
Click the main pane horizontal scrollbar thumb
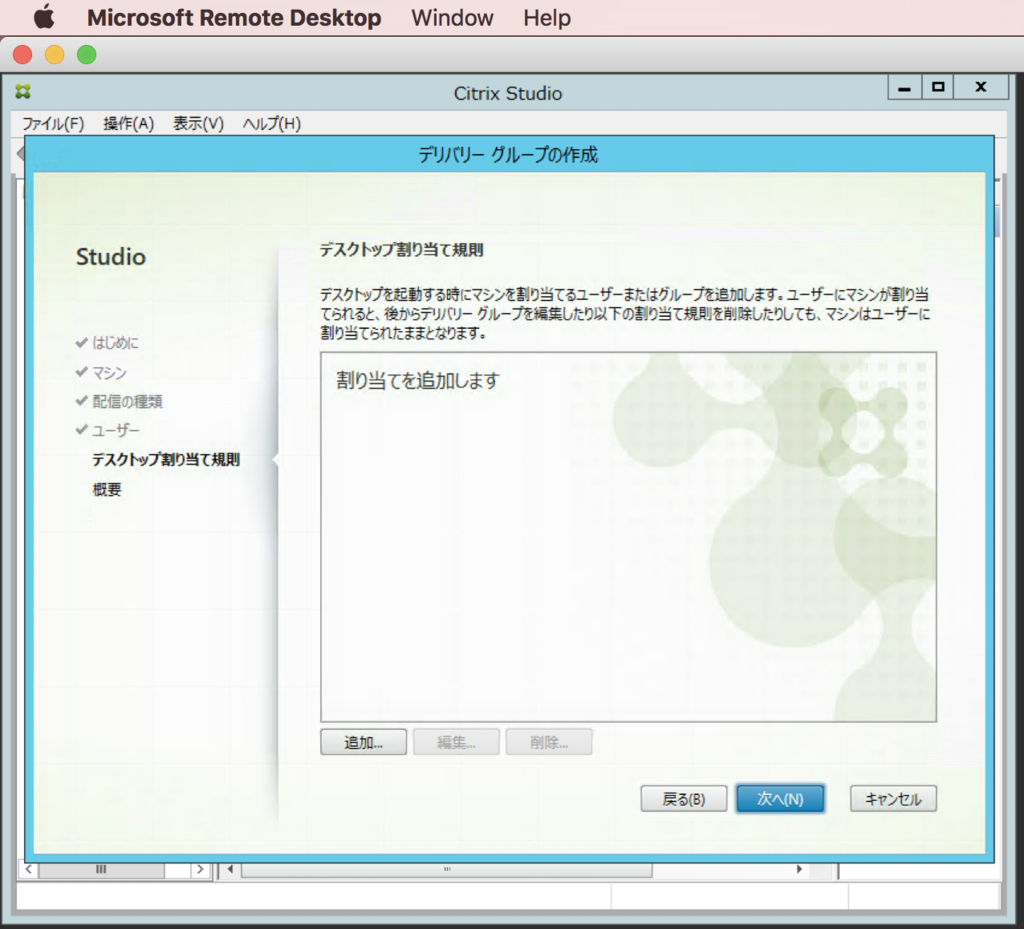pyautogui.click(x=447, y=870)
